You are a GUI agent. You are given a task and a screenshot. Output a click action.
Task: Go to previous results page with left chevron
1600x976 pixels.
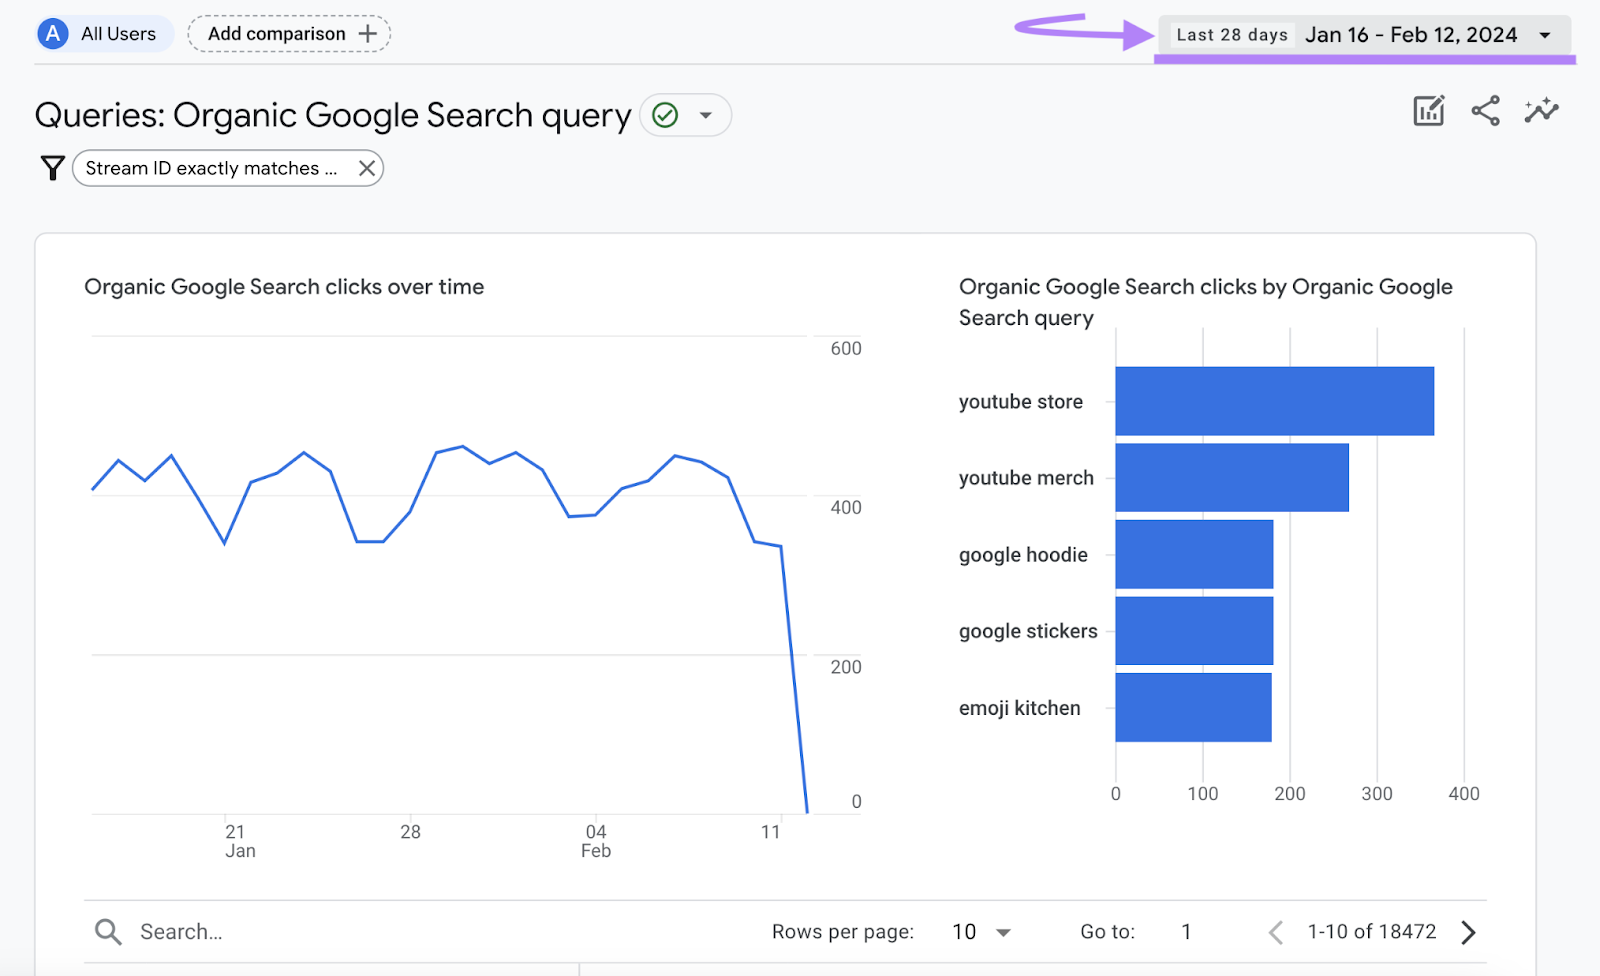(x=1276, y=931)
